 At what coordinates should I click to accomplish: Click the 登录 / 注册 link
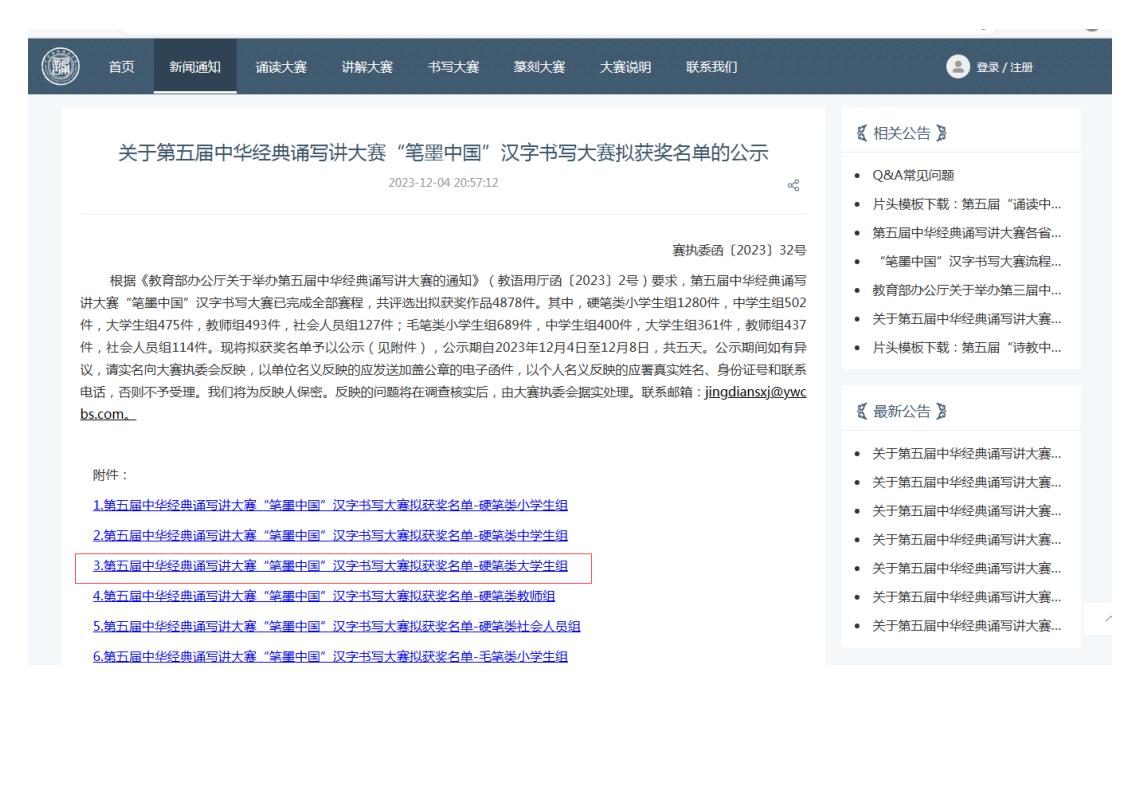(1005, 67)
